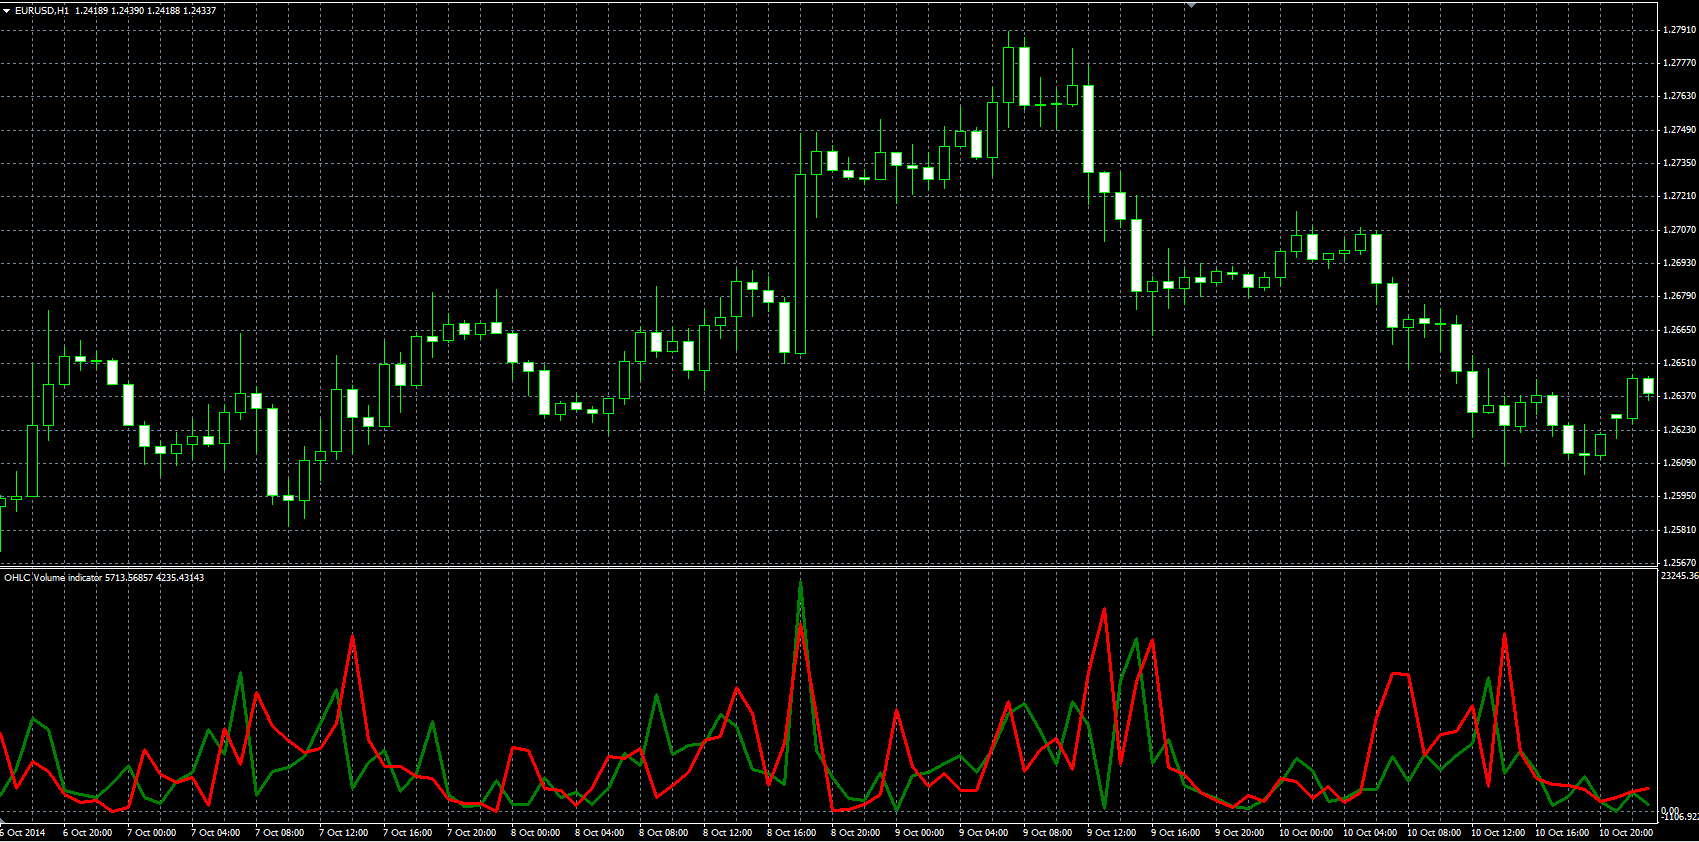Click the 9 Oct 16:00 time label
The image size is (1699, 842).
1176,833
